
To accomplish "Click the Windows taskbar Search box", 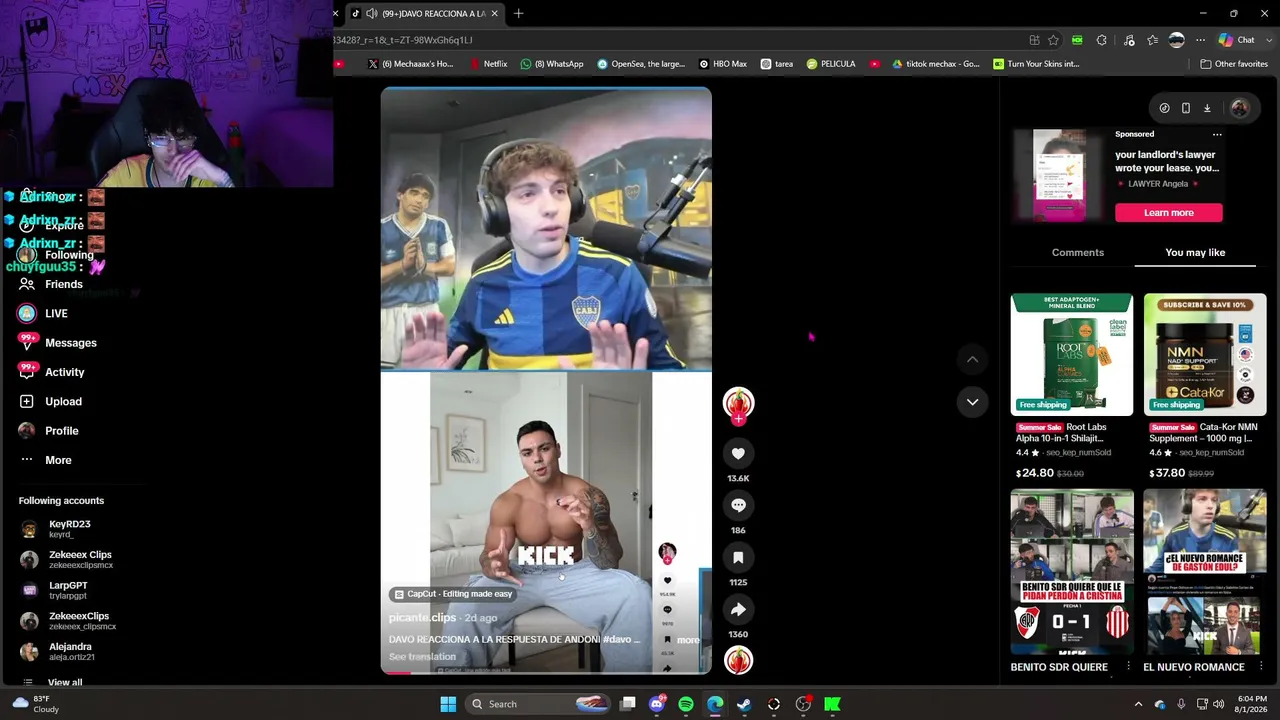I will tap(538, 704).
